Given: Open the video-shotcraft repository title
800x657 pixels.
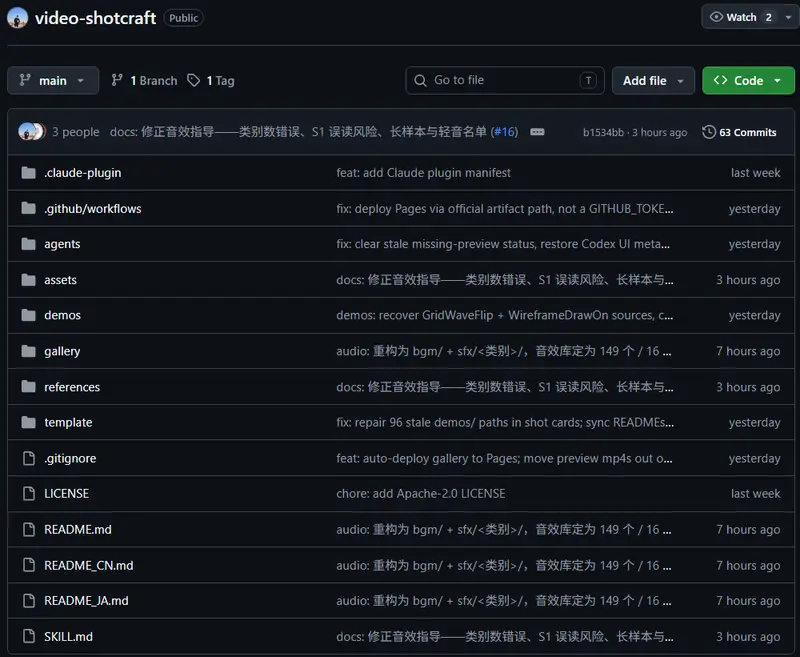Looking at the screenshot, I should (x=95, y=18).
